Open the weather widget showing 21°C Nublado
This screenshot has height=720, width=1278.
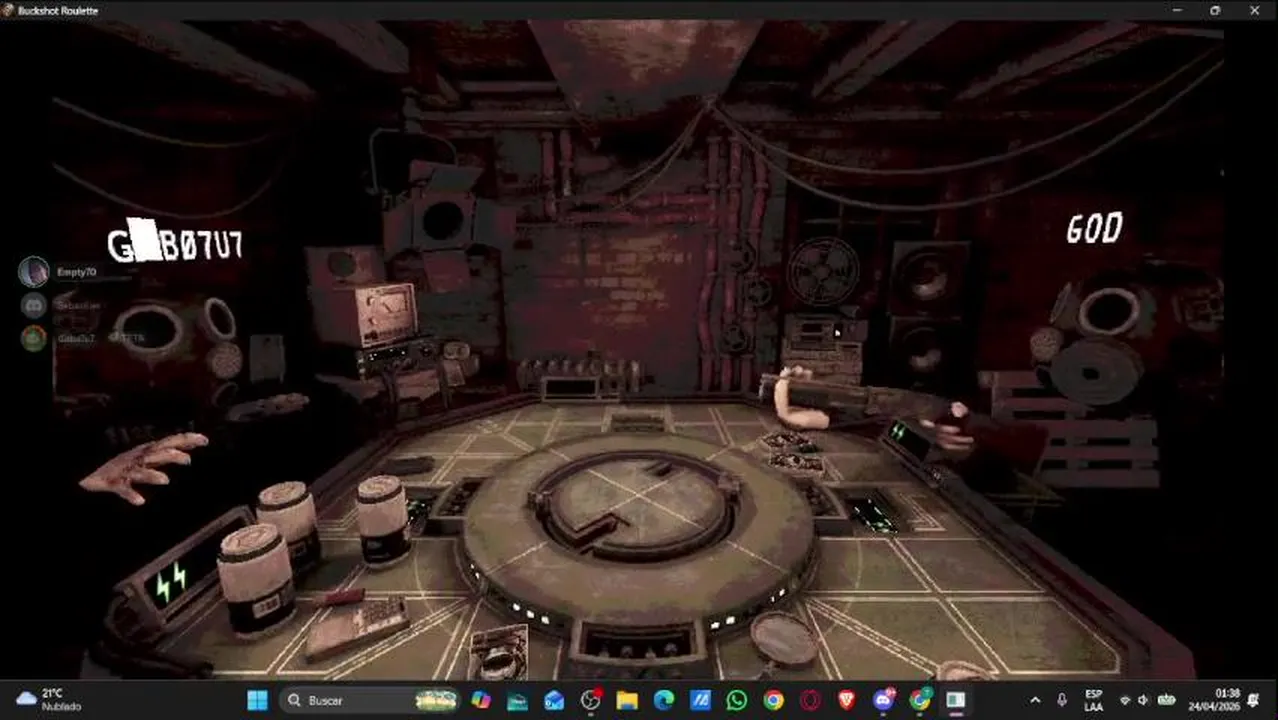point(50,699)
